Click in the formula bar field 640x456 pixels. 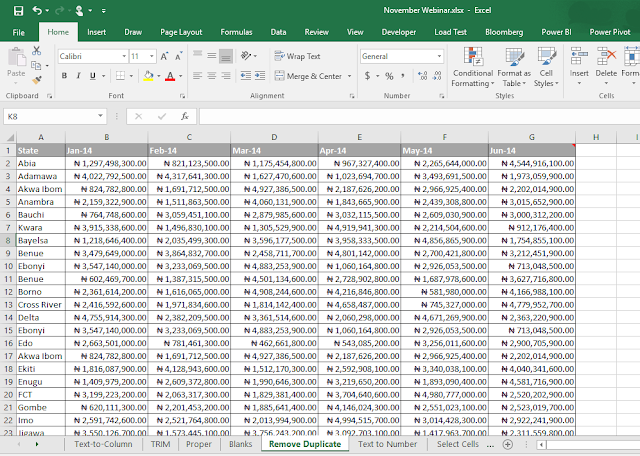point(419,116)
